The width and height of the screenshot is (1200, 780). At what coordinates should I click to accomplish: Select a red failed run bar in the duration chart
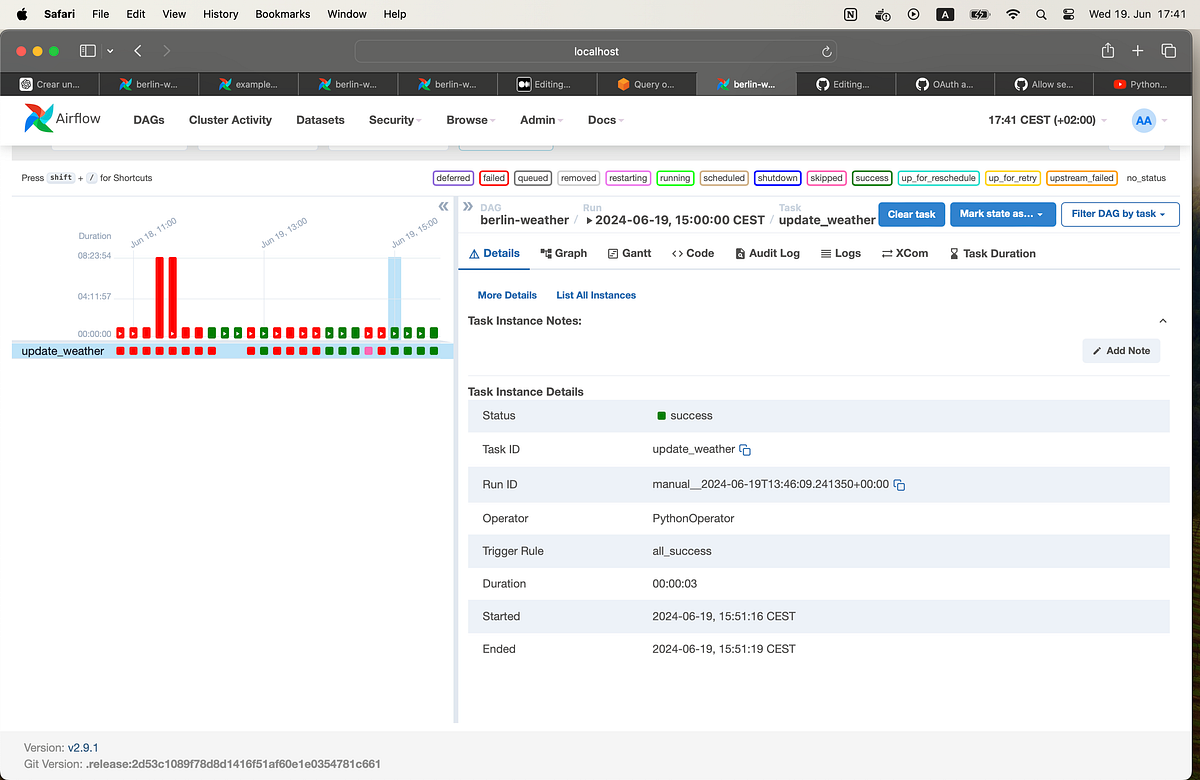point(158,290)
